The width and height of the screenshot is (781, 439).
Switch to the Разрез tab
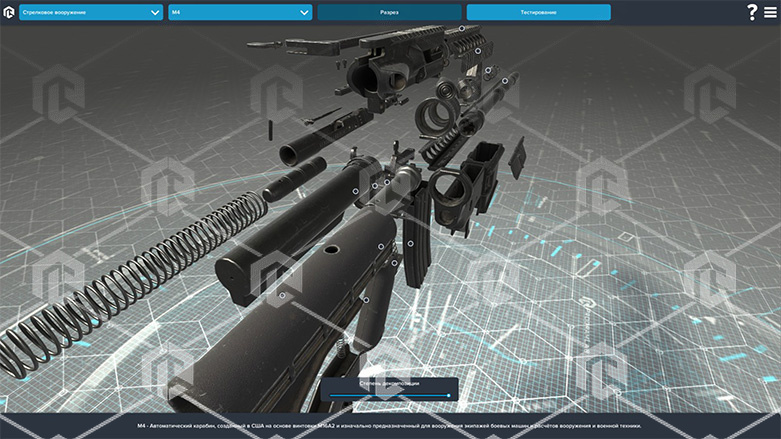(x=389, y=12)
